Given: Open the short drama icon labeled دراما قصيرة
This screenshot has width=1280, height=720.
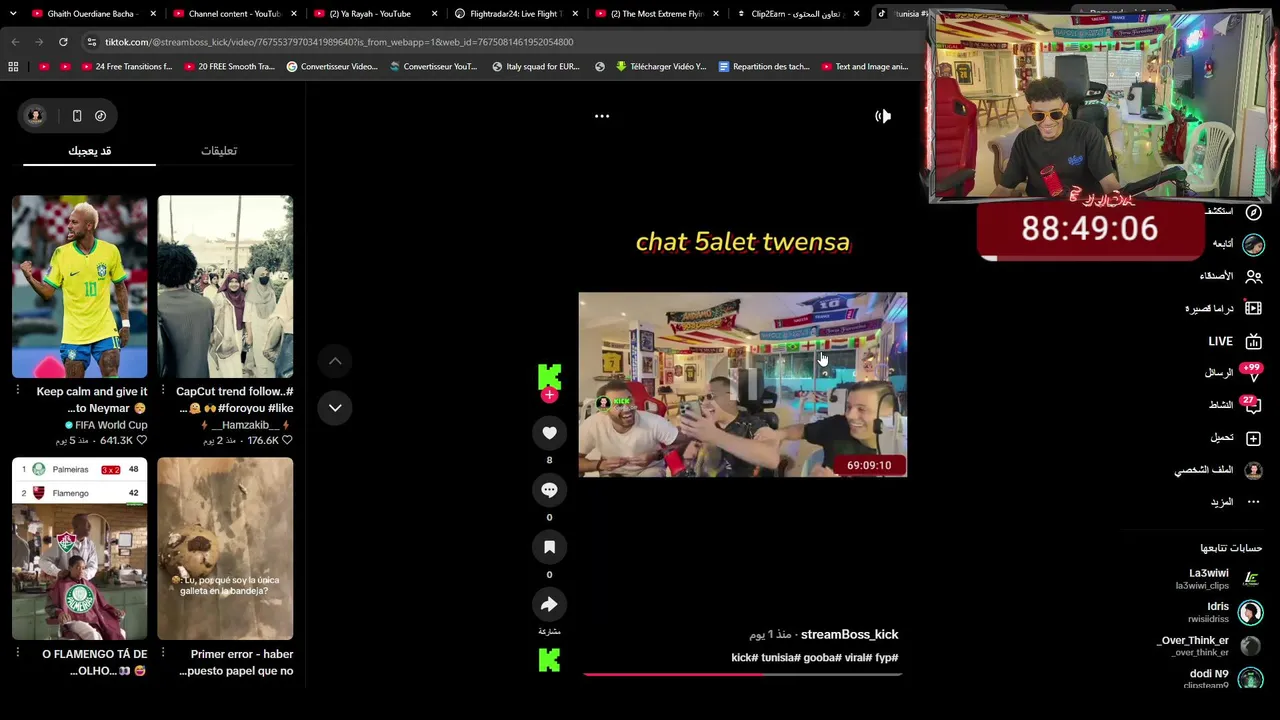Looking at the screenshot, I should point(1253,308).
